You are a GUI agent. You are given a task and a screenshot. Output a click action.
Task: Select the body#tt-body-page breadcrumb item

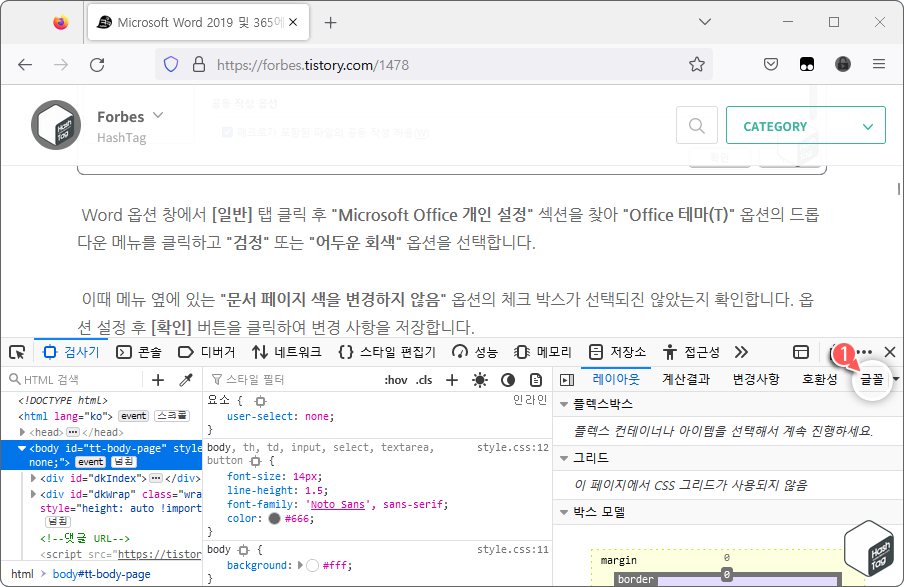coord(101,574)
